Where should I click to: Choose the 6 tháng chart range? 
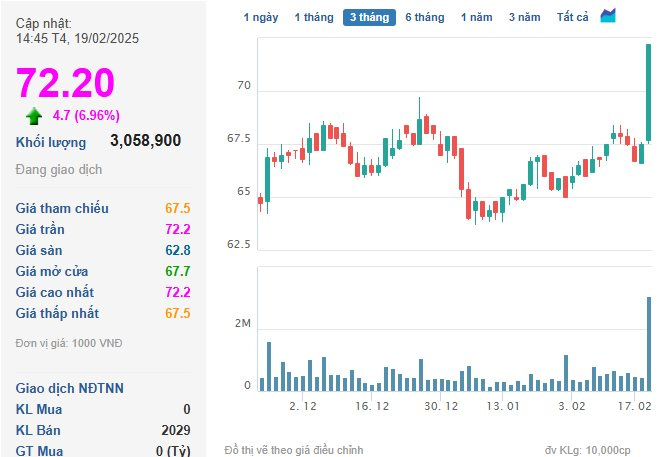click(x=425, y=17)
